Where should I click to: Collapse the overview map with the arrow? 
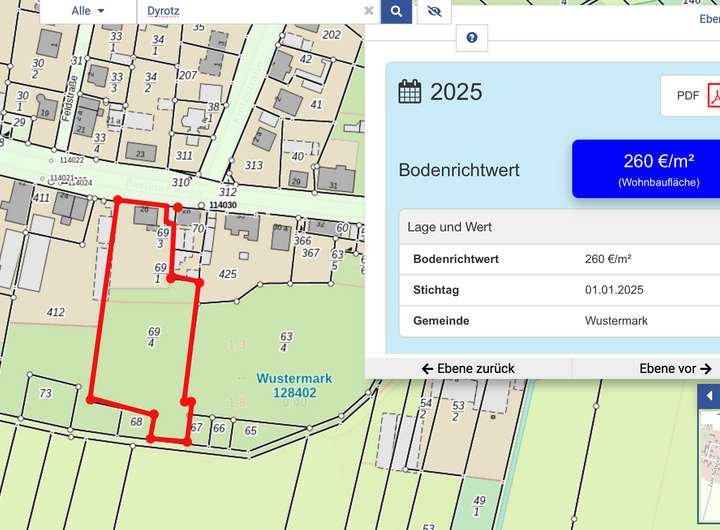click(x=709, y=396)
